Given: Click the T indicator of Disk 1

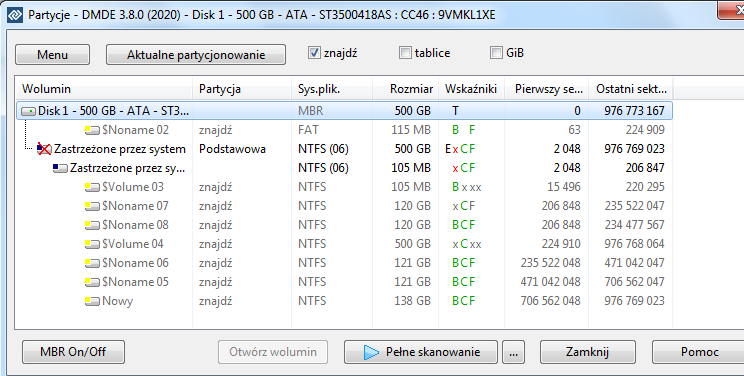Looking at the screenshot, I should (x=456, y=111).
